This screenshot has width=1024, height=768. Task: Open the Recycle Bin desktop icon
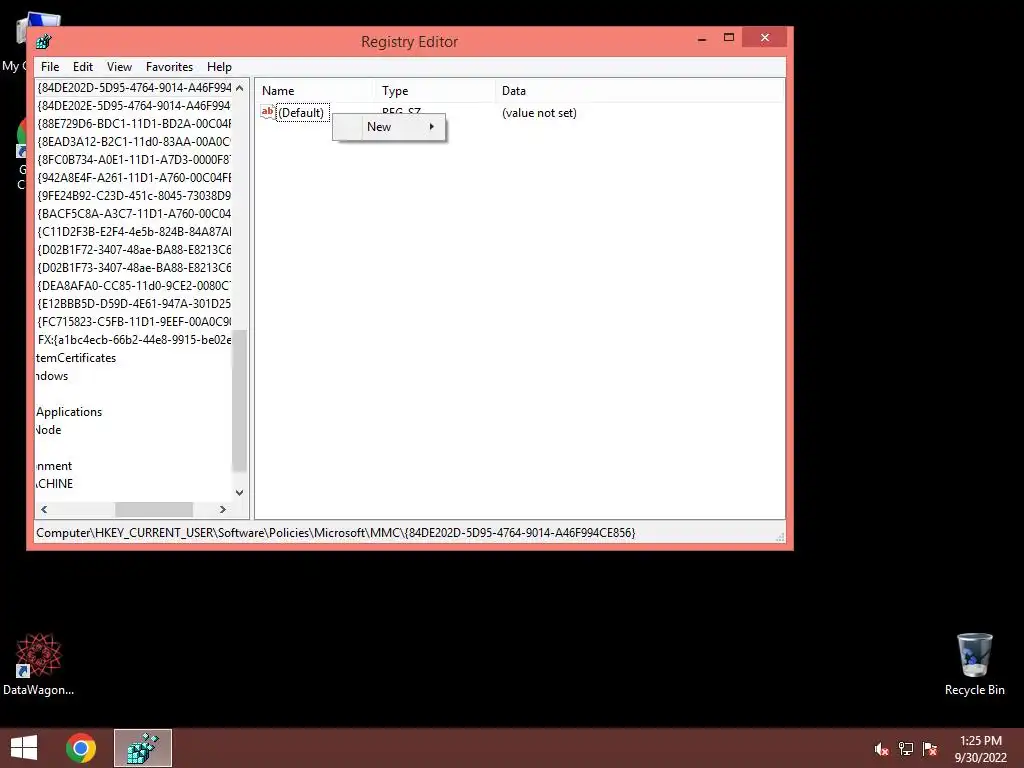pyautogui.click(x=974, y=664)
